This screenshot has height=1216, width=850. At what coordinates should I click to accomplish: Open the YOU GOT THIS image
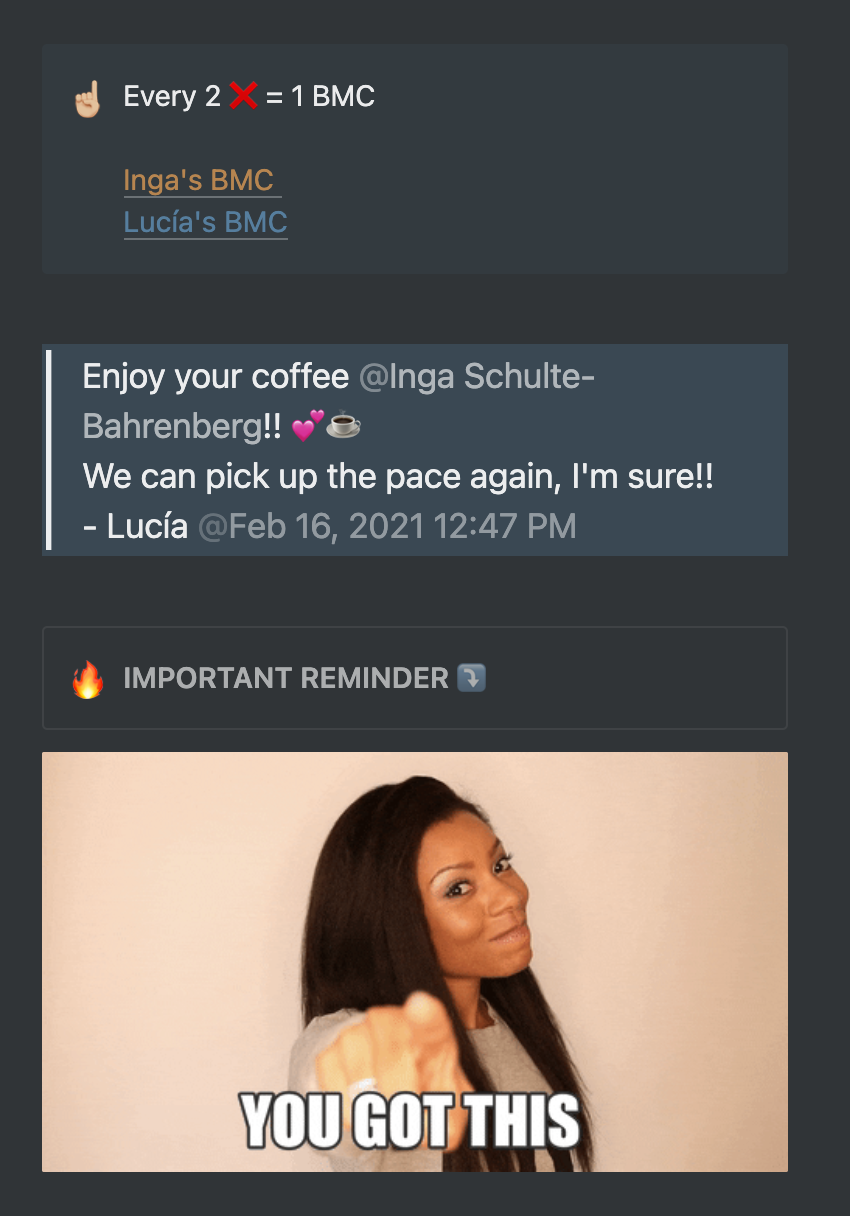[415, 962]
